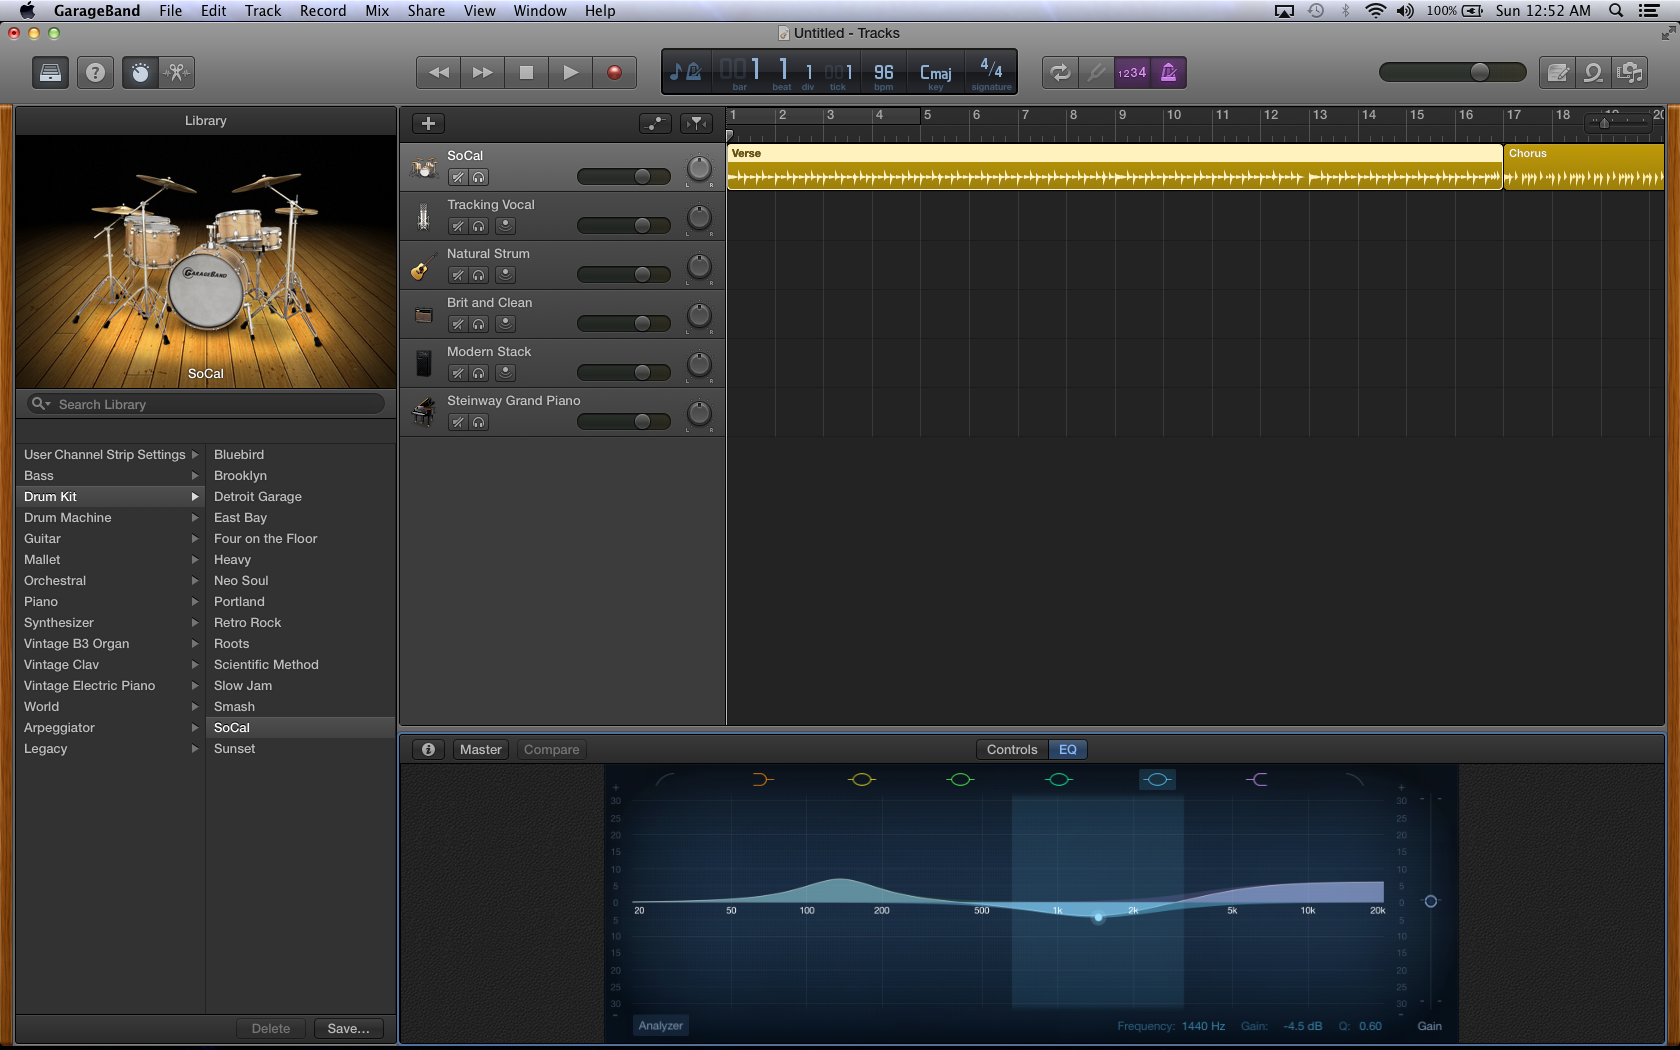The width and height of the screenshot is (1680, 1050).
Task: Open the Editors scissors button
Action: tap(177, 72)
